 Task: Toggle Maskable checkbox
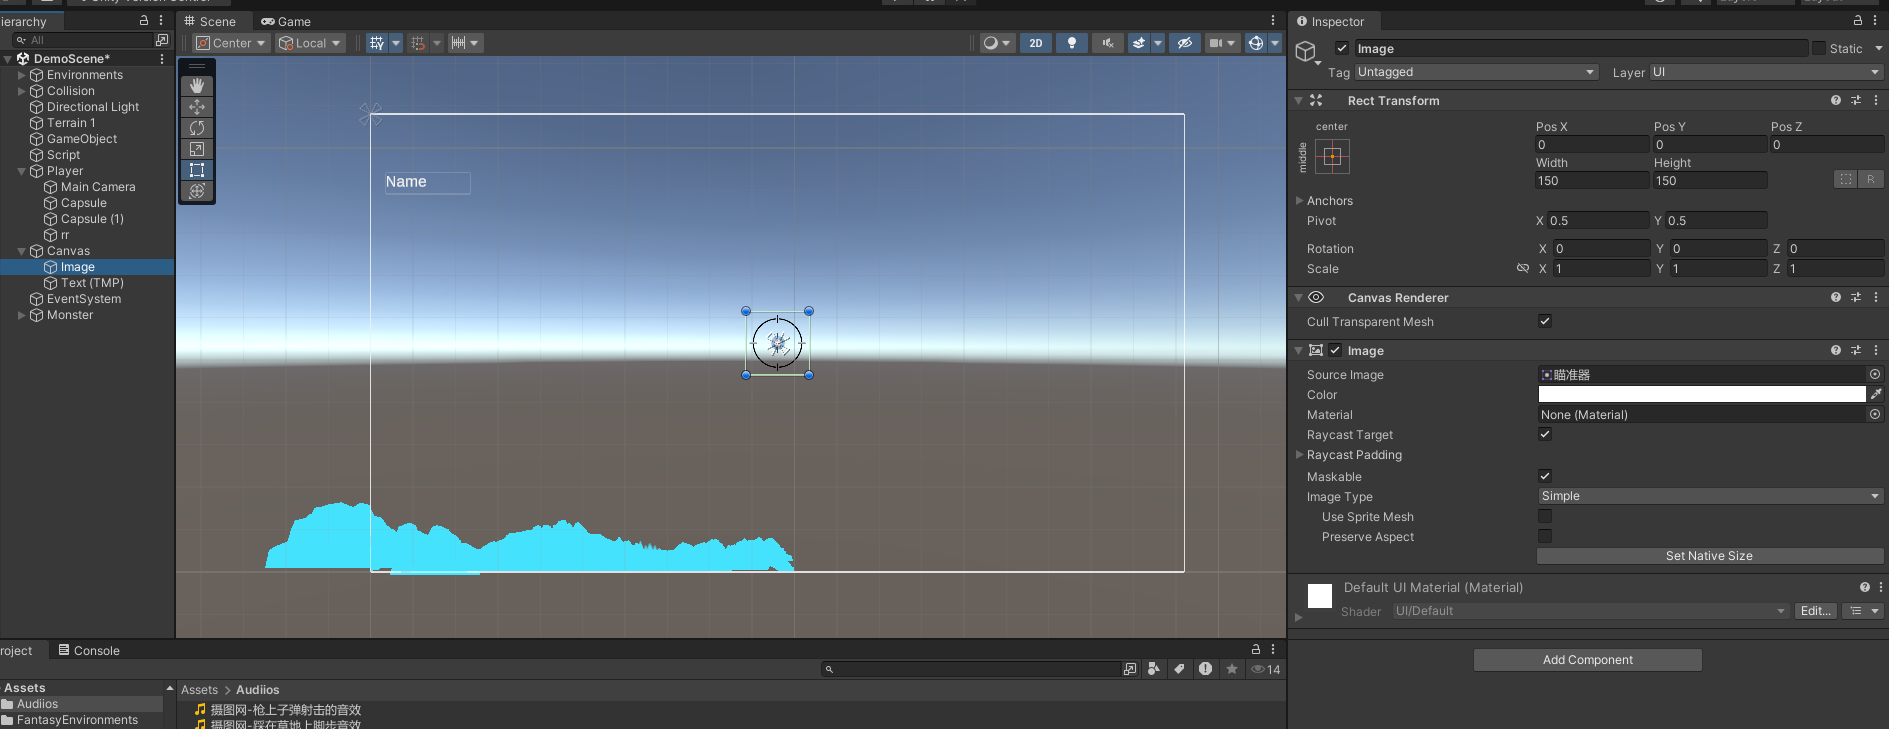pos(1545,476)
